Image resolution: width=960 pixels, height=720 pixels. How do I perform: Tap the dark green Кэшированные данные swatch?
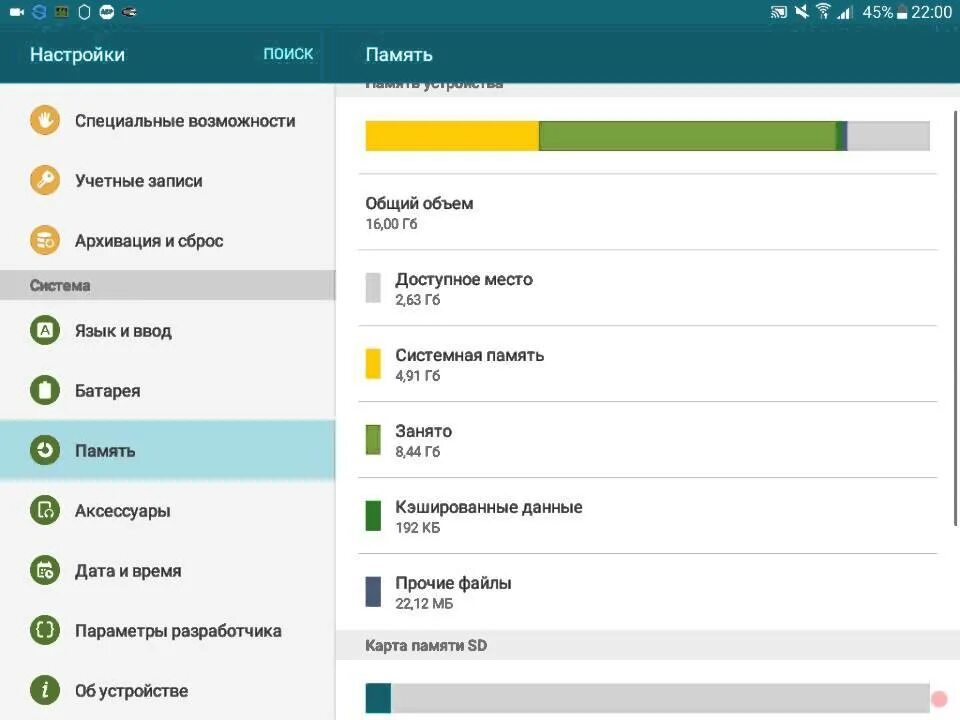click(373, 516)
